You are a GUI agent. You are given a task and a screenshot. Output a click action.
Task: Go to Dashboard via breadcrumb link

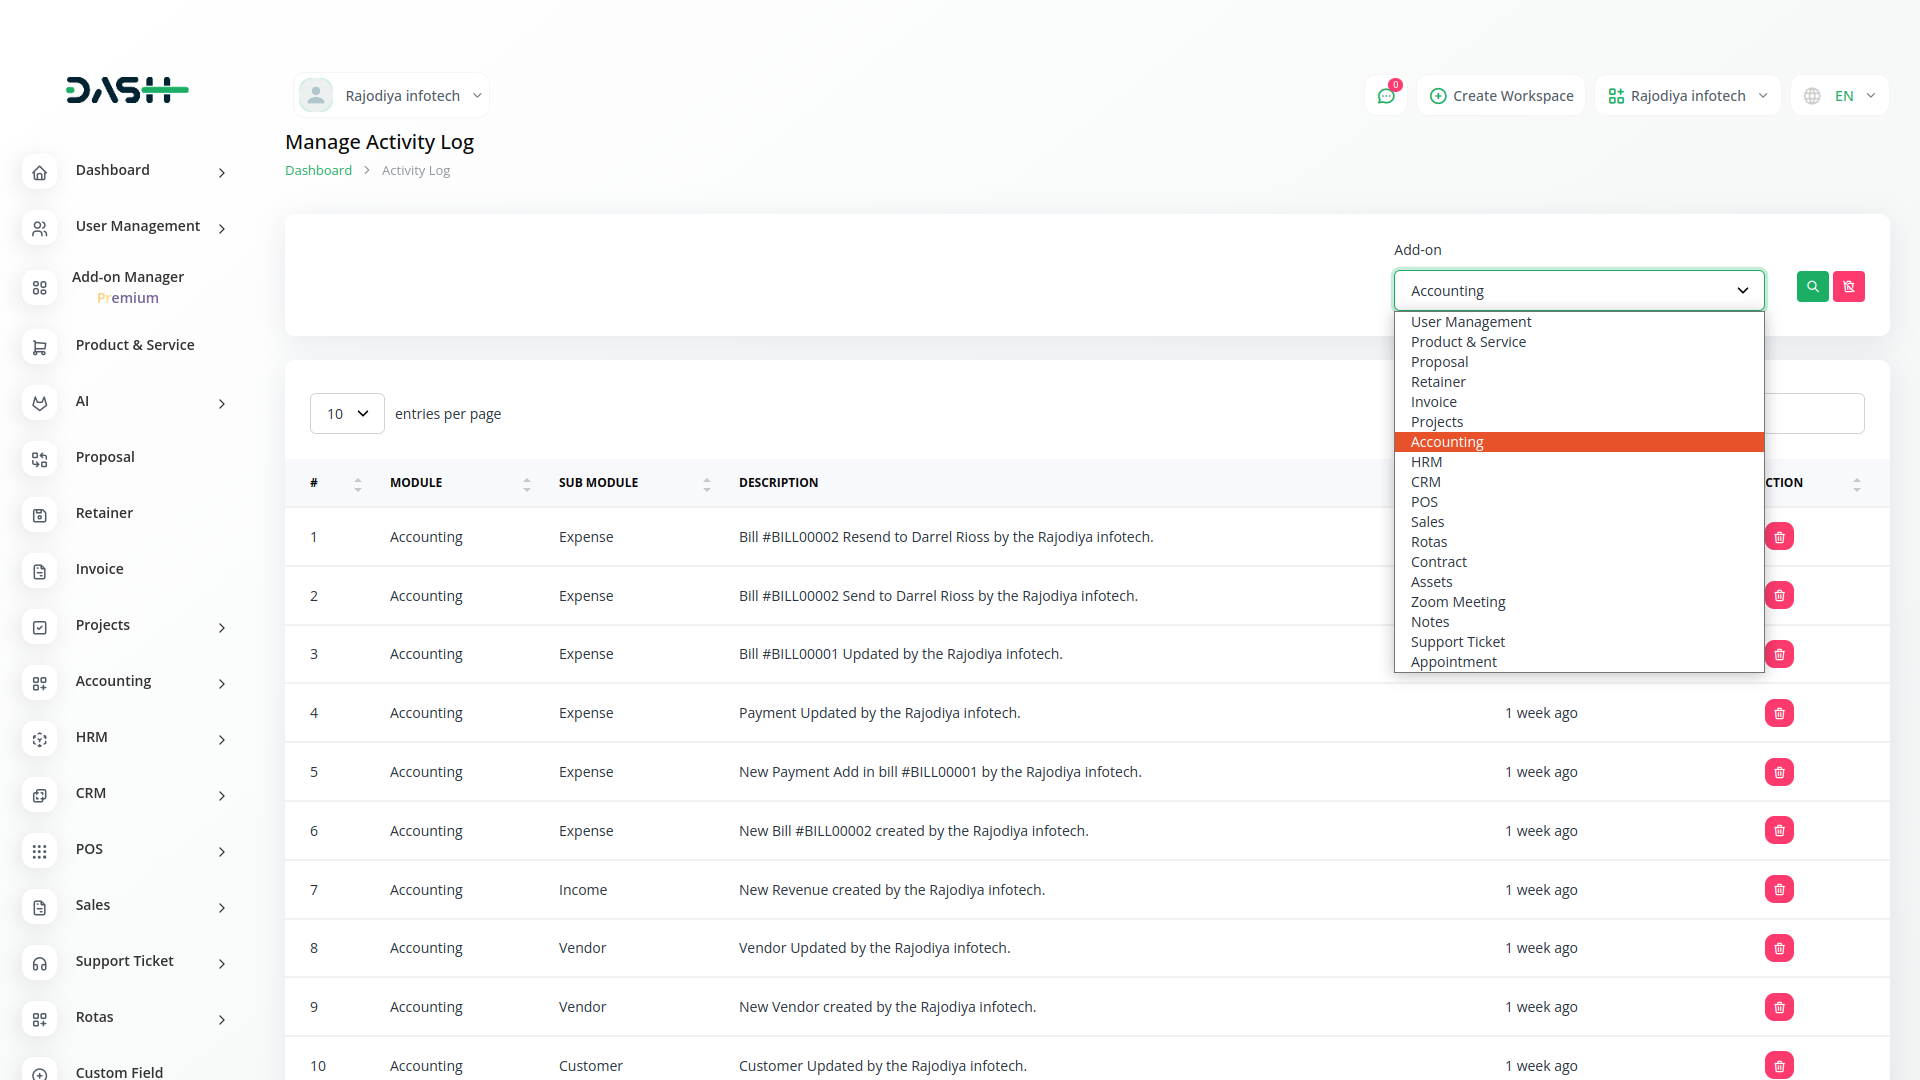[x=318, y=171]
